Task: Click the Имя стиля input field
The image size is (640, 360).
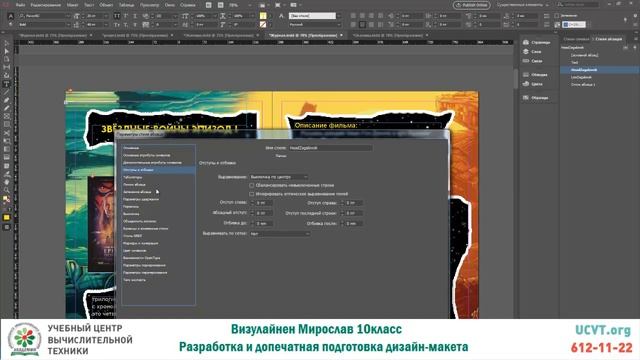Action: coord(330,148)
